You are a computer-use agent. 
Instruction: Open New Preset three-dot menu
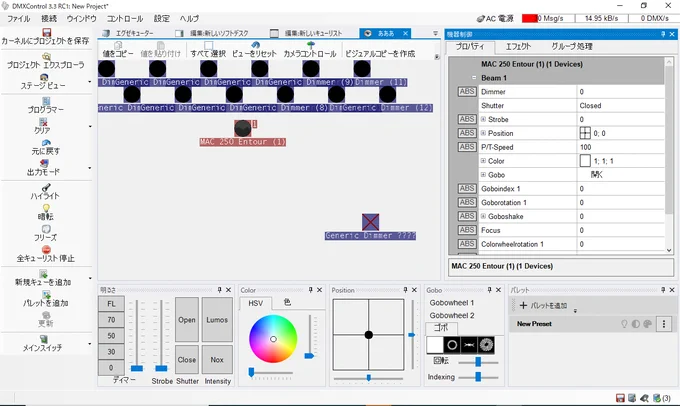(664, 324)
